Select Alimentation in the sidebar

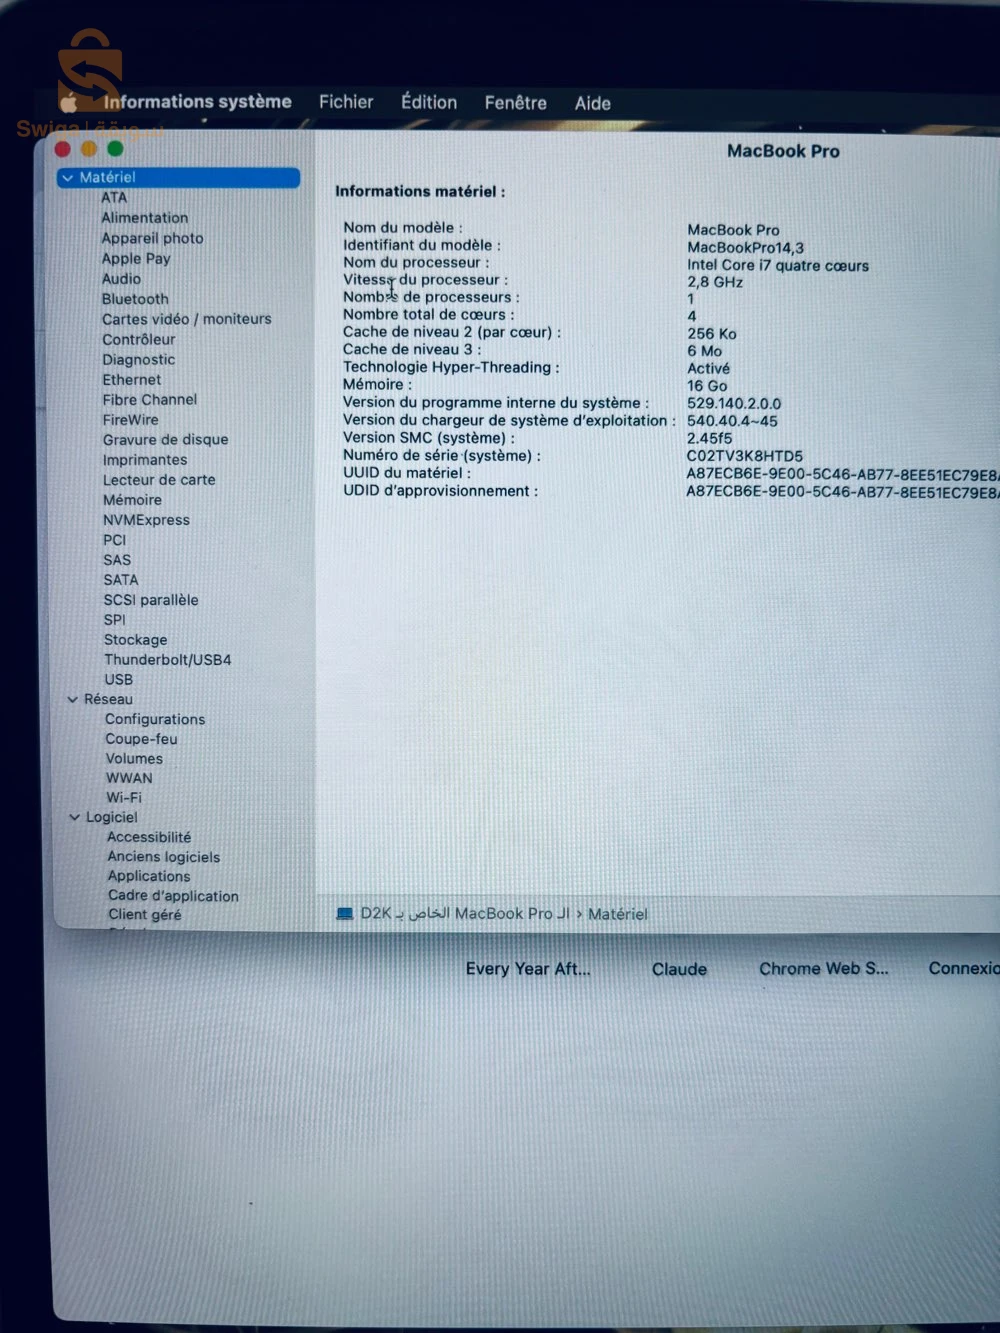tap(145, 218)
